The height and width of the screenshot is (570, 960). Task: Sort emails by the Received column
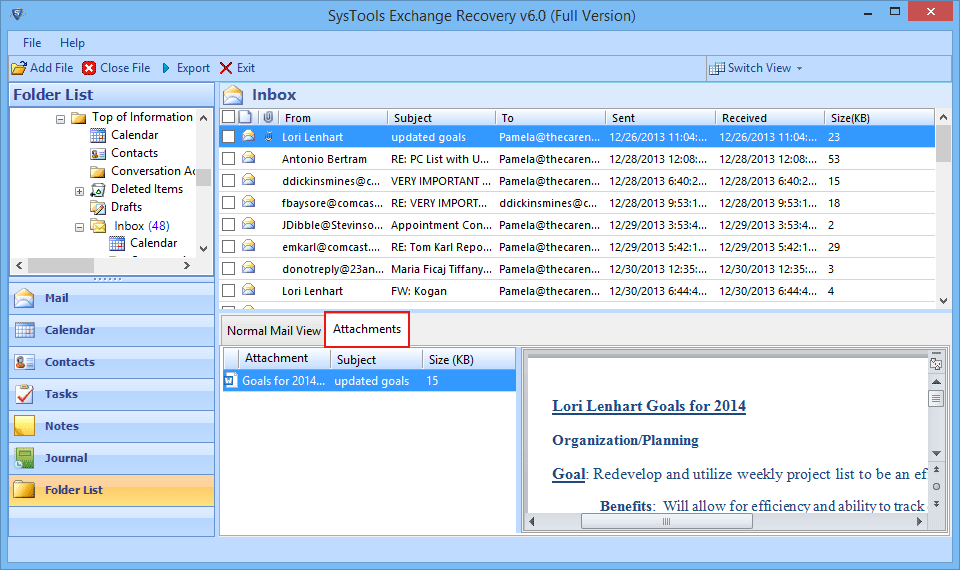[x=770, y=118]
